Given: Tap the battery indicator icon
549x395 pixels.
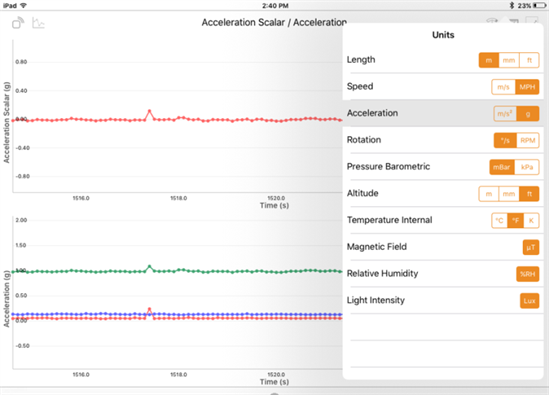Looking at the screenshot, I should [540, 5].
